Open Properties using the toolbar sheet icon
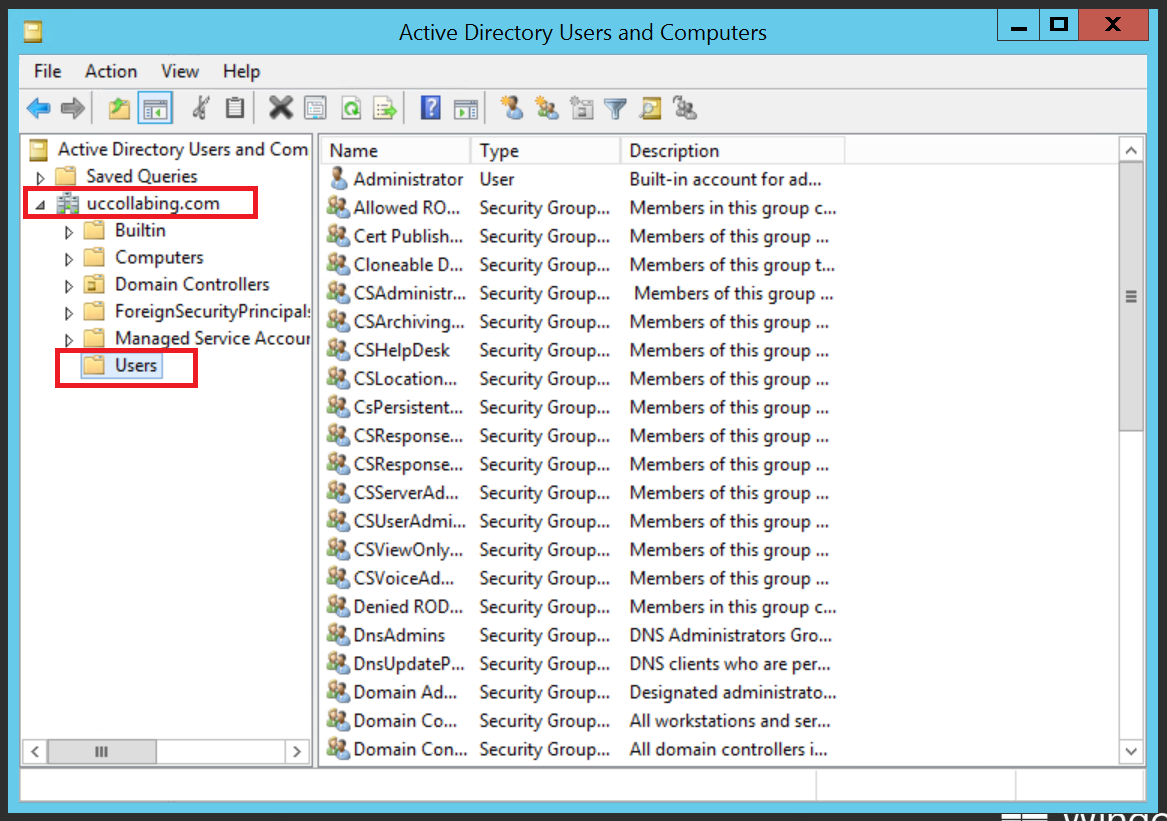This screenshot has height=821, width=1167. (316, 109)
